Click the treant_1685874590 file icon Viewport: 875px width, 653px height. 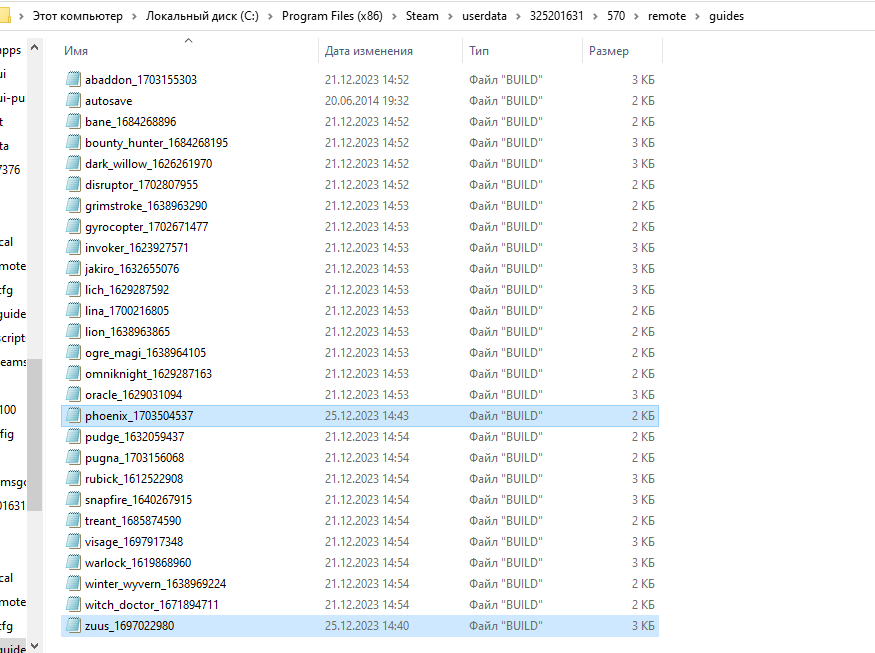coord(73,521)
